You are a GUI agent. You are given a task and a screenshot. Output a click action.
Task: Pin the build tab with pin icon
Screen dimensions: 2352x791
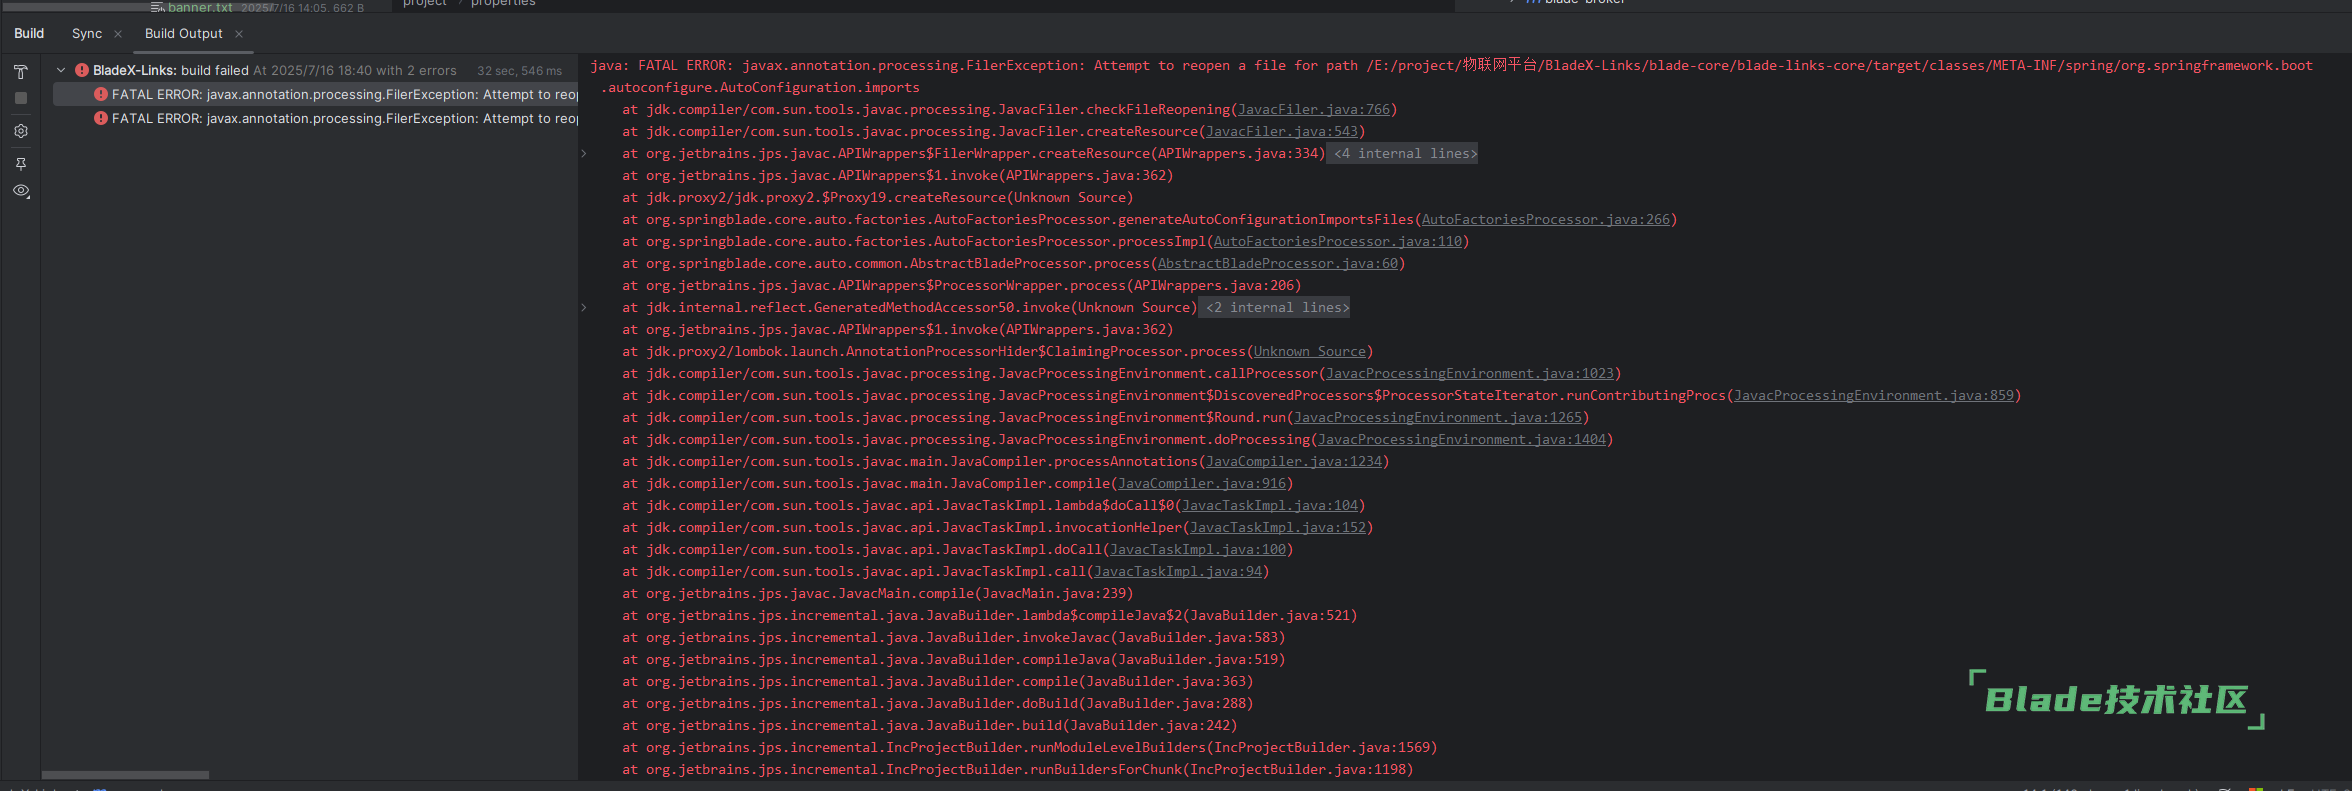[20, 163]
